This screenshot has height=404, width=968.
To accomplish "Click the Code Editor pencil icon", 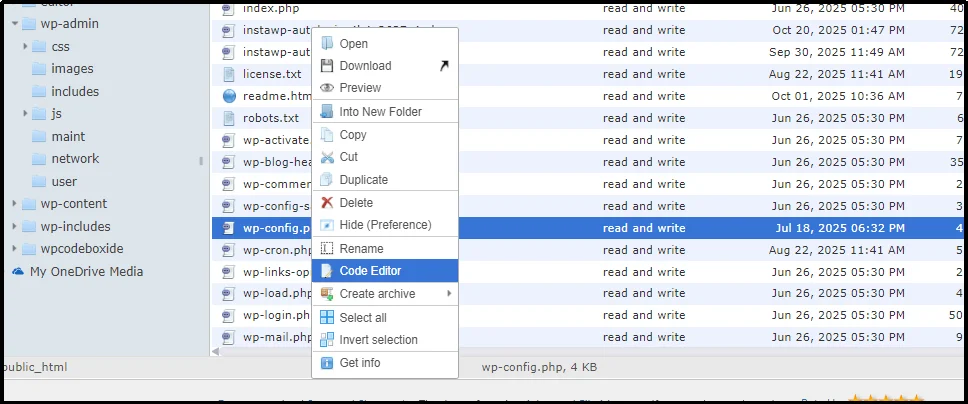I will coord(327,271).
